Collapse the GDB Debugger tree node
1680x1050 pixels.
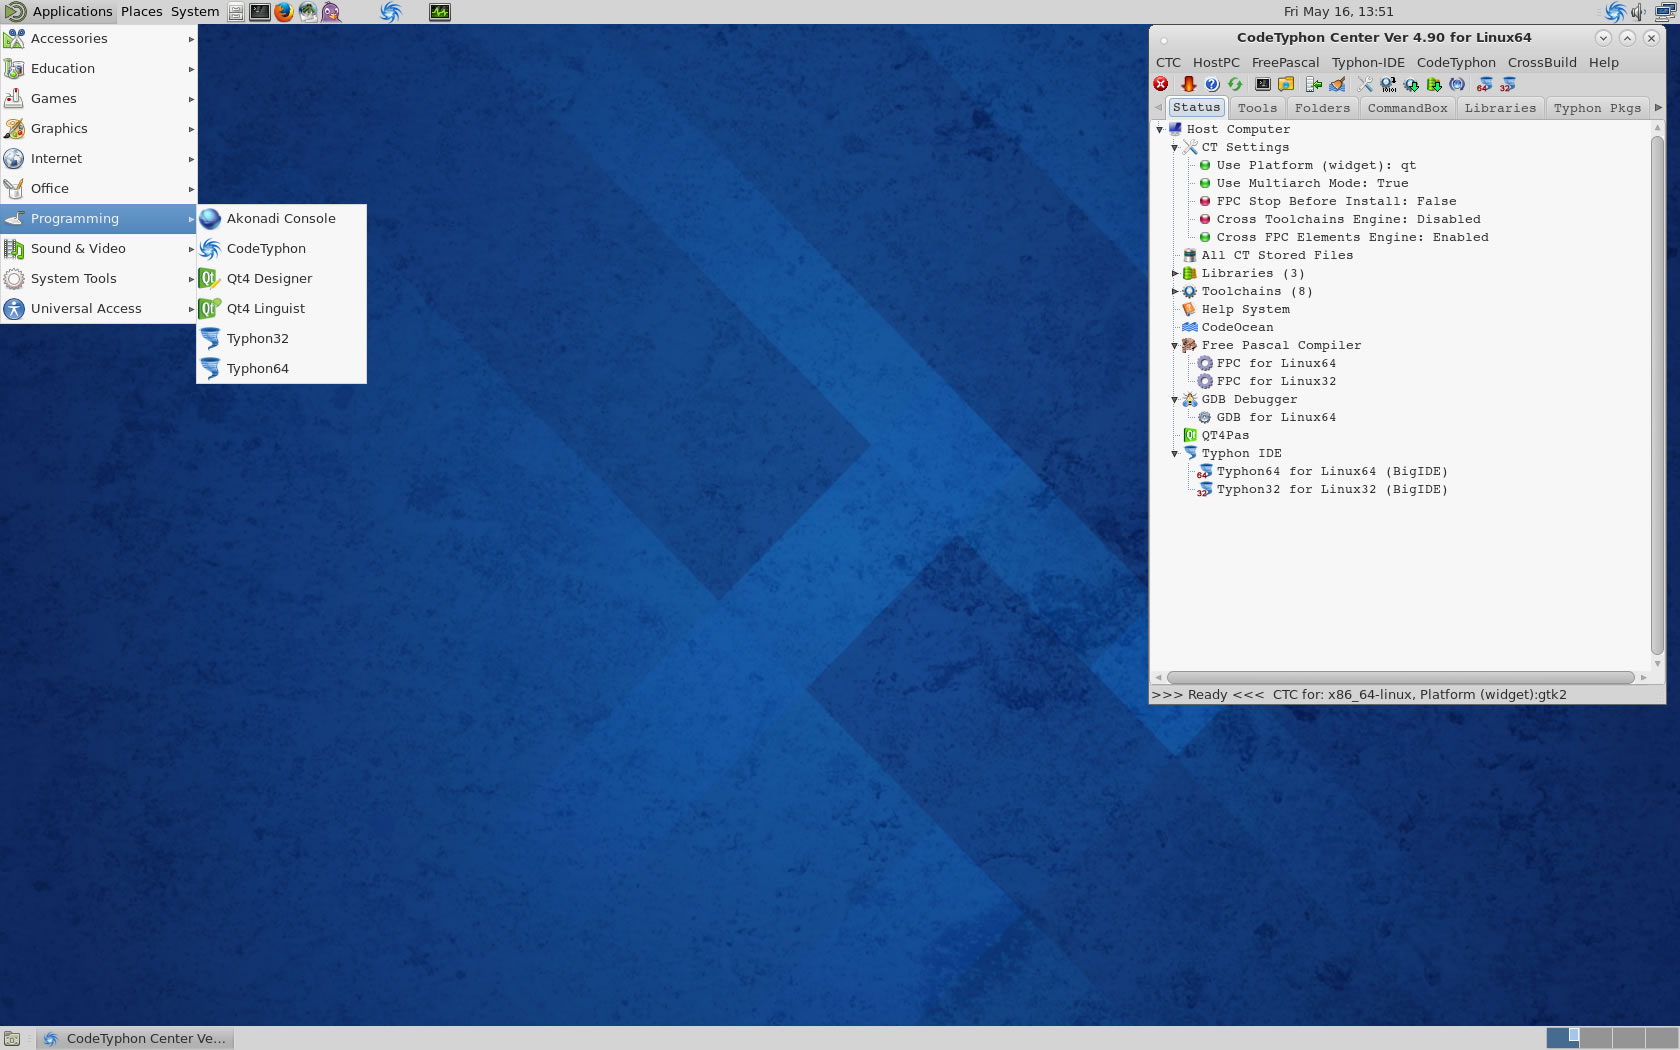click(x=1175, y=399)
